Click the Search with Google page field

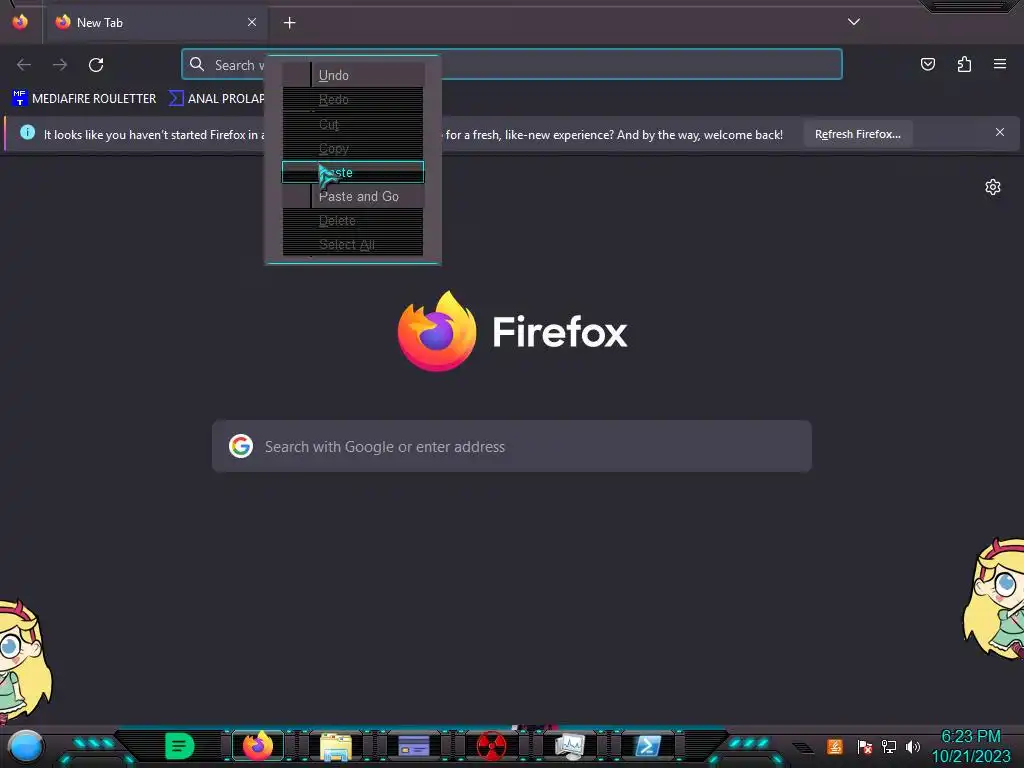(512, 447)
